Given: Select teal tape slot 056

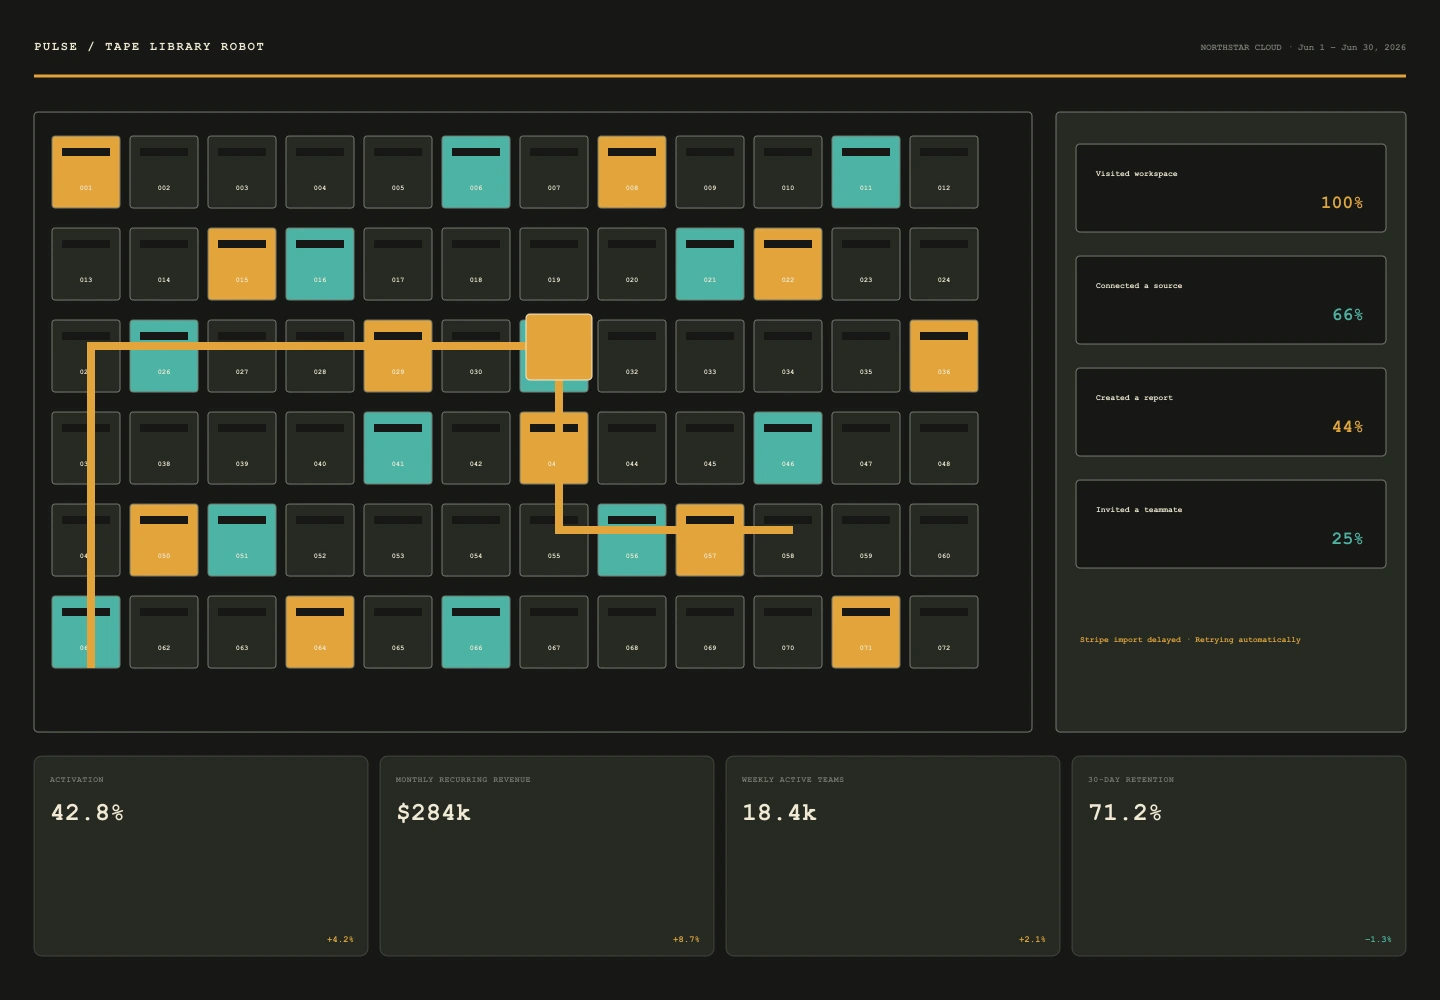Looking at the screenshot, I should click(632, 540).
